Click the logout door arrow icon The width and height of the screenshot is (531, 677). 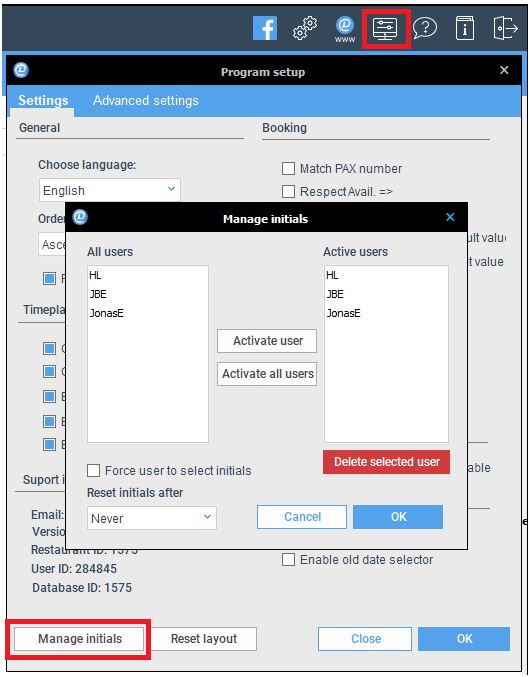(505, 28)
